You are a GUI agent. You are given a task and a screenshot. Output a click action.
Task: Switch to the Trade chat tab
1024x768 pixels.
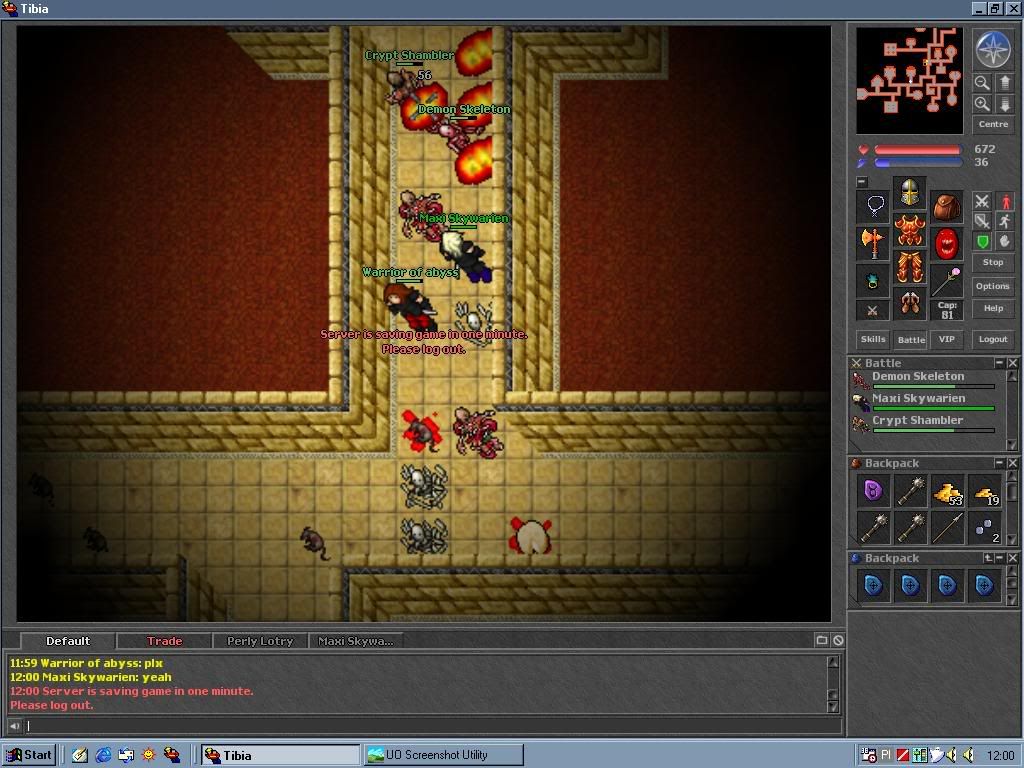coord(165,641)
